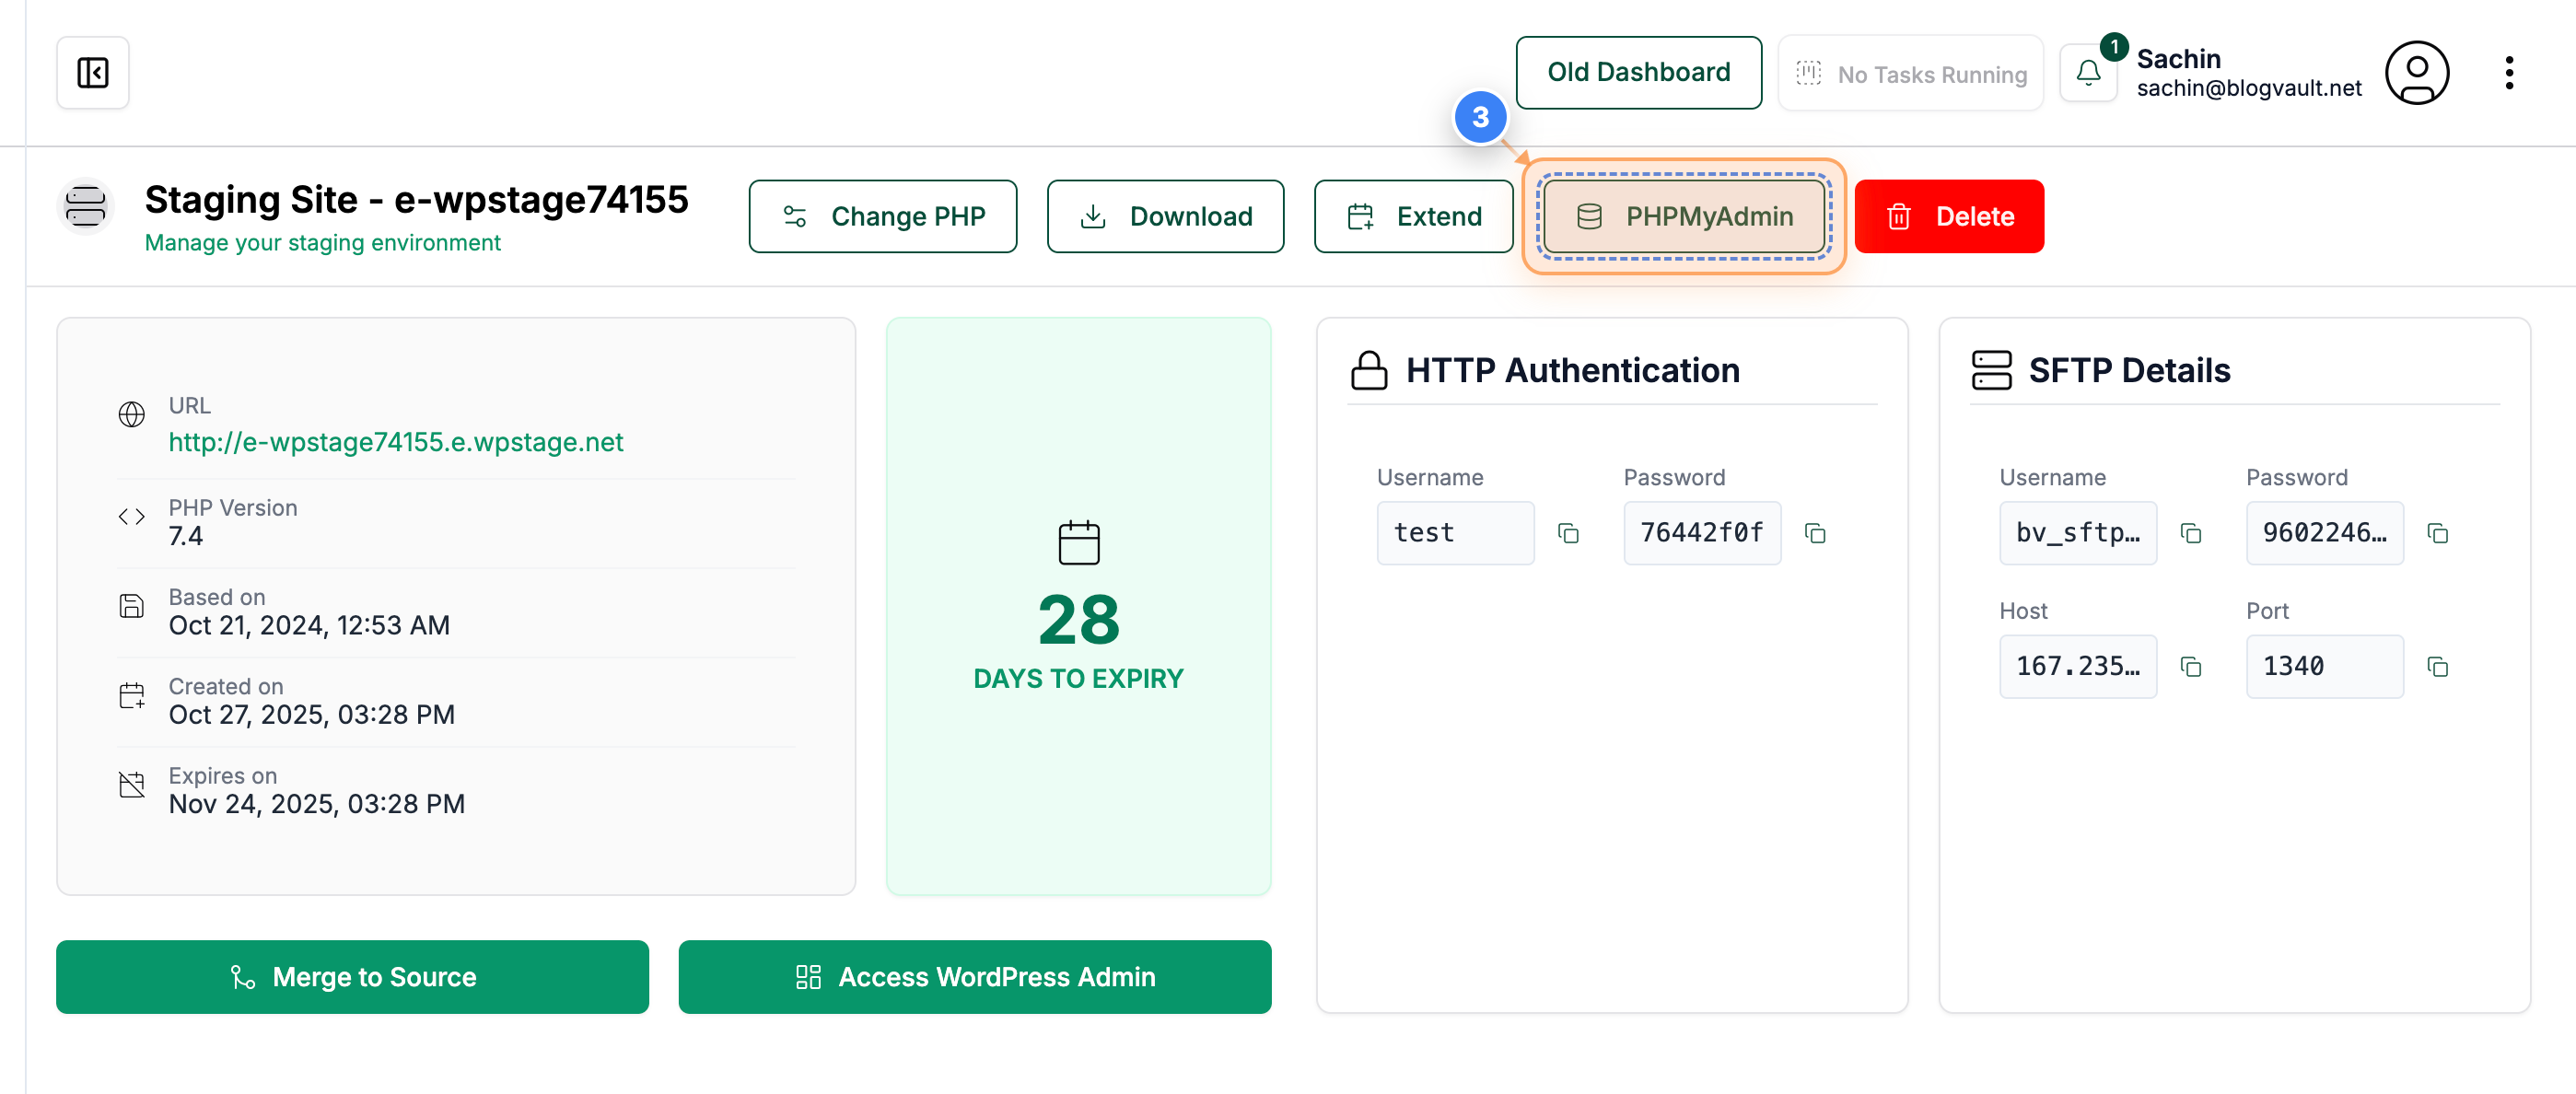Switch to the Old Dashboard
2576x1094 pixels.
(x=1639, y=72)
